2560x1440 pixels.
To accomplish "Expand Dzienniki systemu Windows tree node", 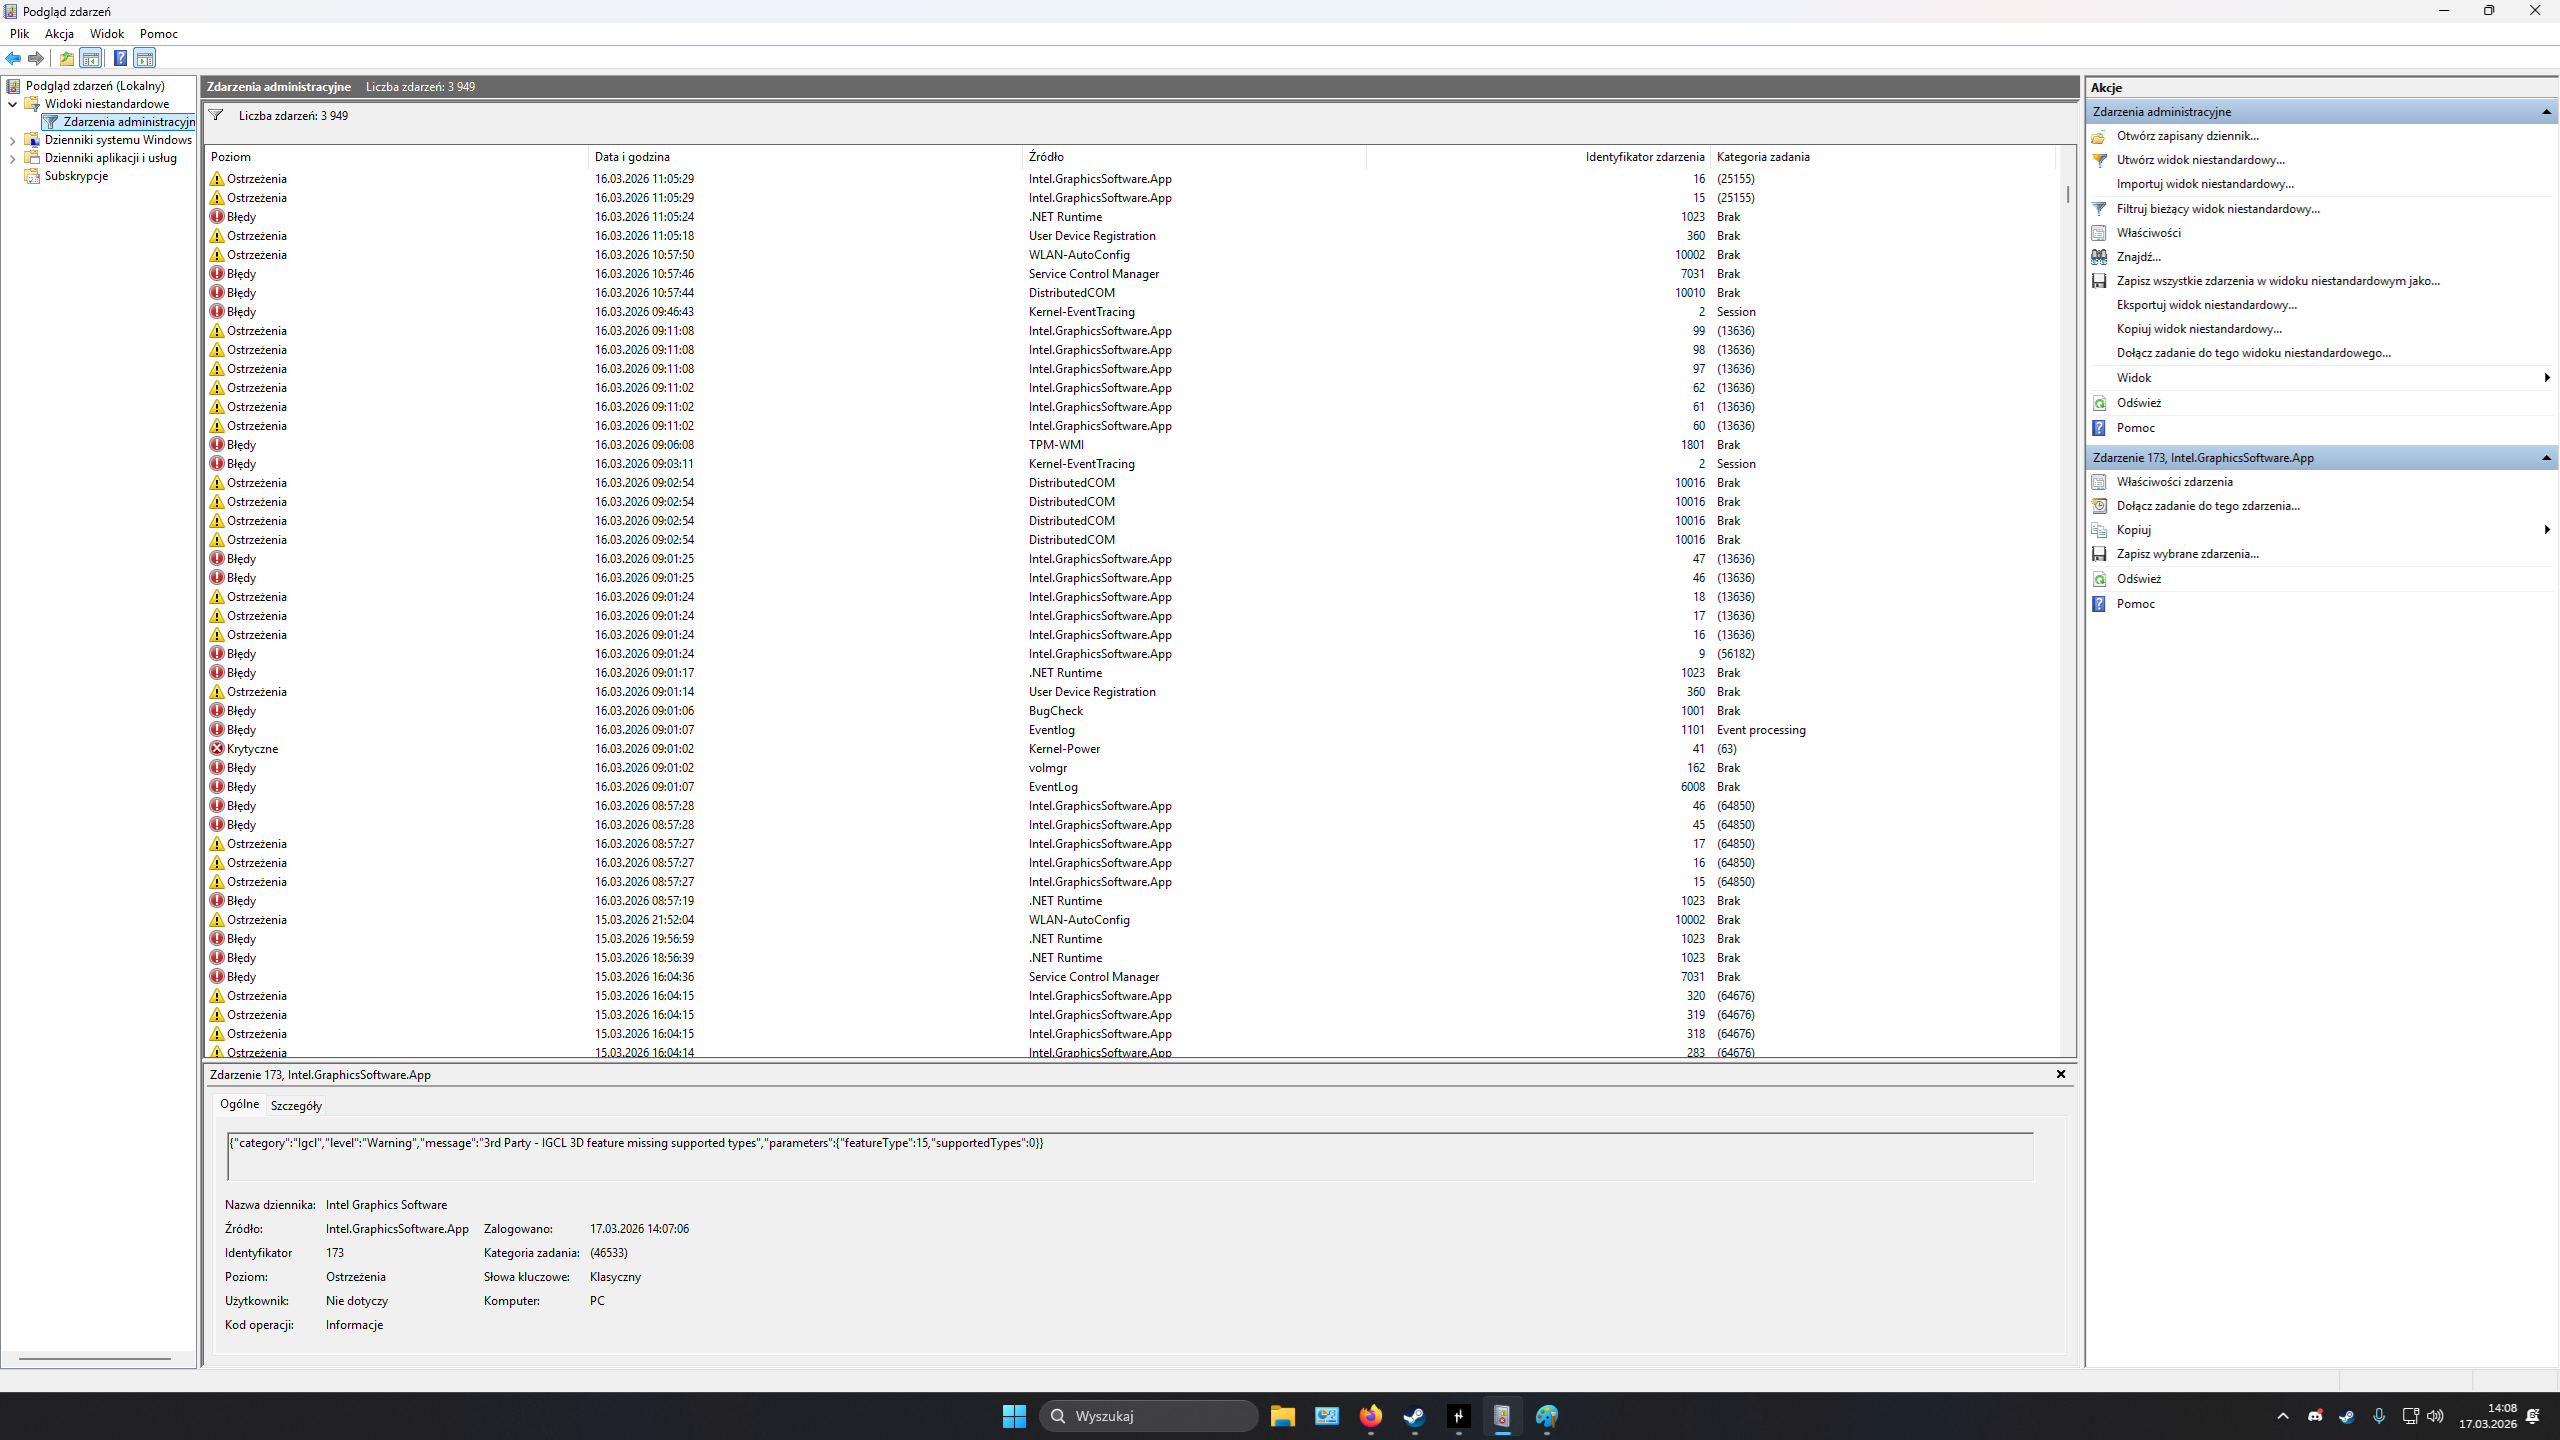I will [13, 140].
